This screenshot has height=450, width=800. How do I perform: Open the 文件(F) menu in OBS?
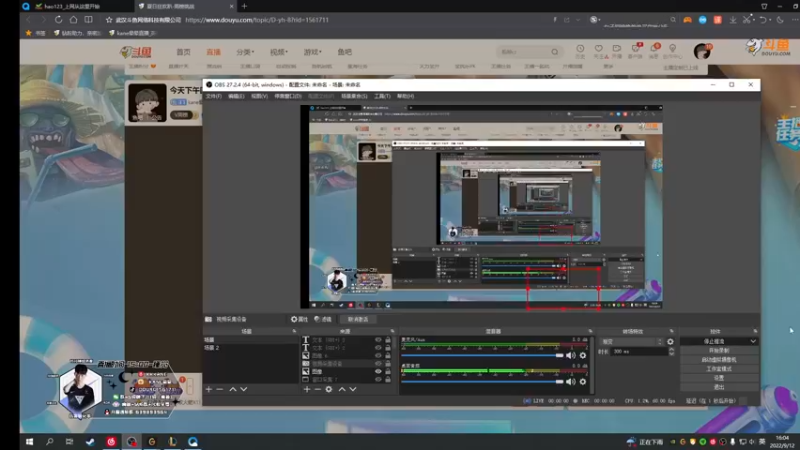tap(214, 96)
